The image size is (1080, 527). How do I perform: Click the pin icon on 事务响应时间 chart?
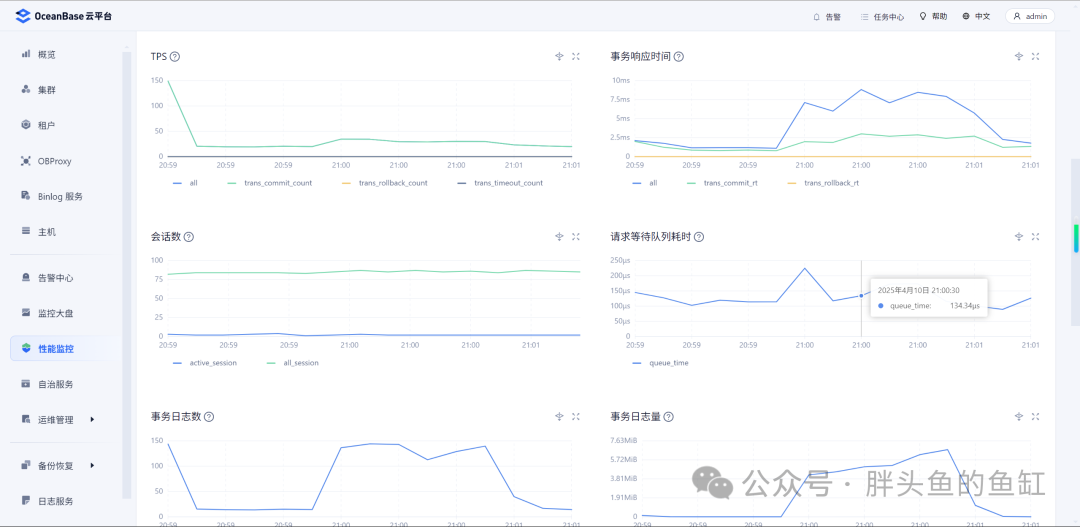pyautogui.click(x=1019, y=56)
